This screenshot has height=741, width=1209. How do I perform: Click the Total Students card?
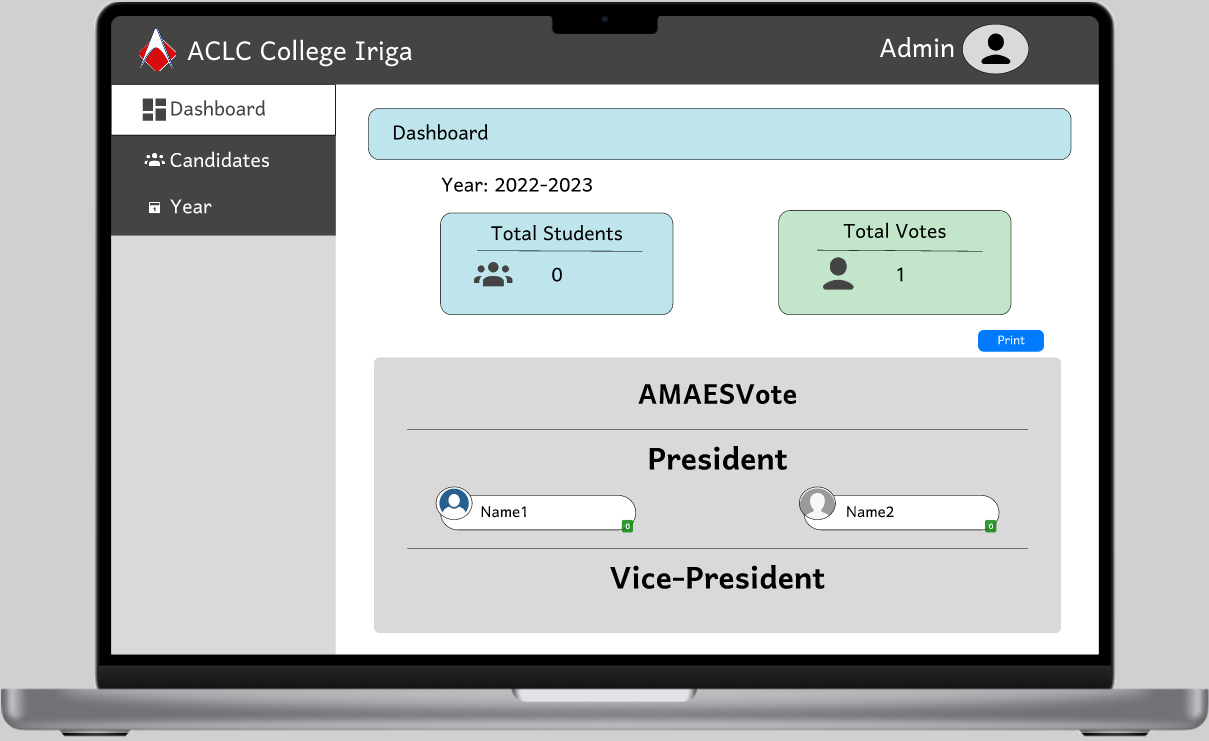click(556, 263)
